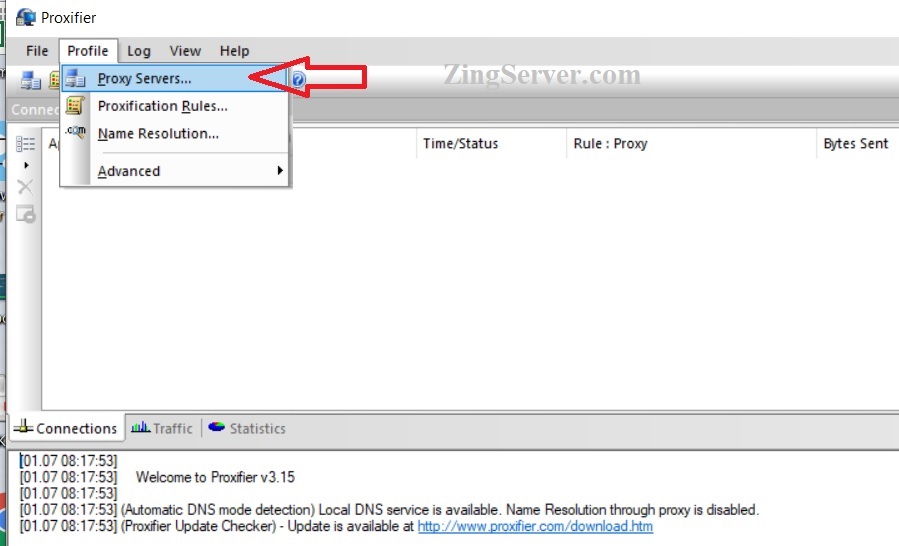Sort by Bytes Sent column header

(x=857, y=143)
